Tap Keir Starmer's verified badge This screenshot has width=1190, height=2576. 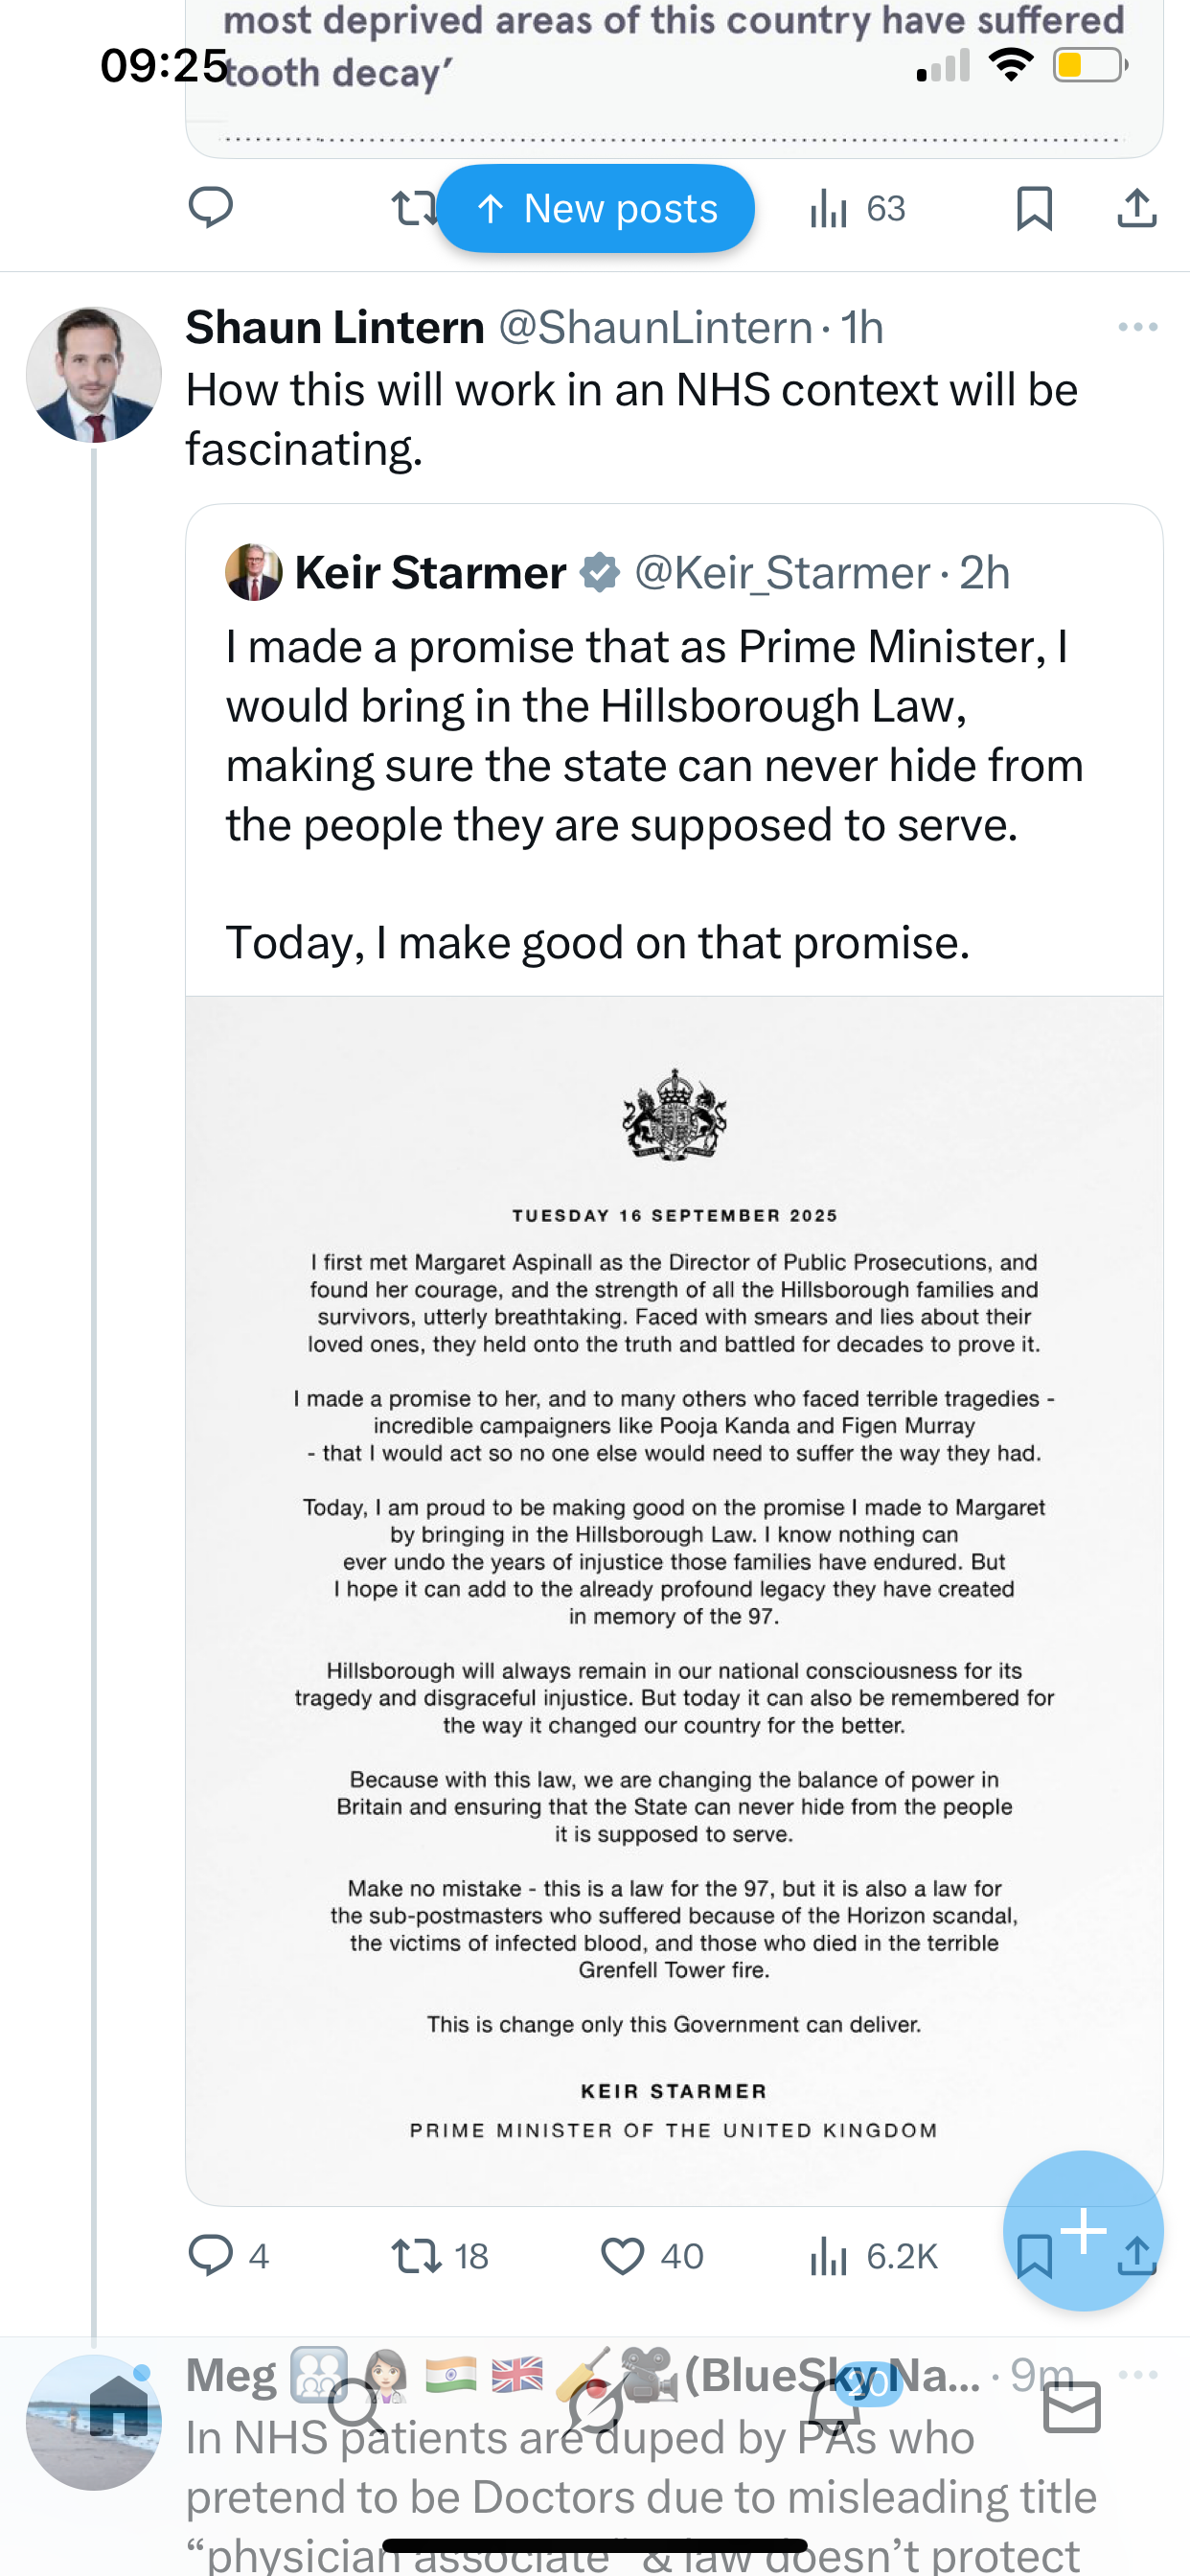coord(600,573)
